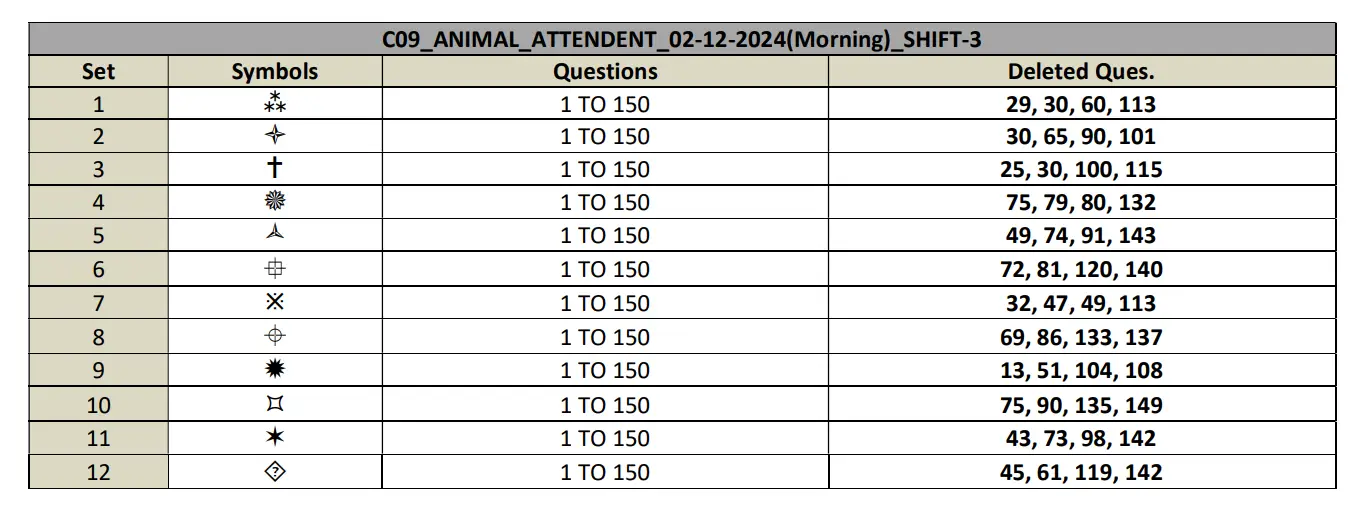The height and width of the screenshot is (516, 1362).
Task: Click the Set number 6 cell
Action: click(98, 269)
